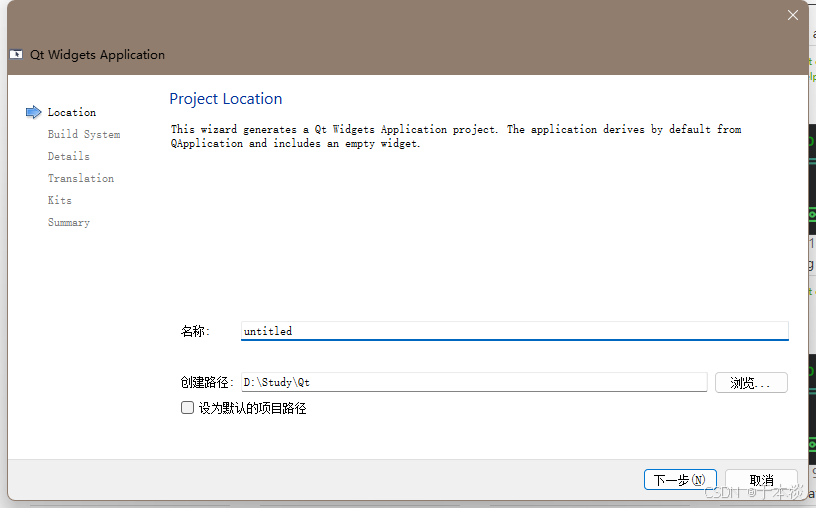Select the Build System wizard step

(84, 134)
